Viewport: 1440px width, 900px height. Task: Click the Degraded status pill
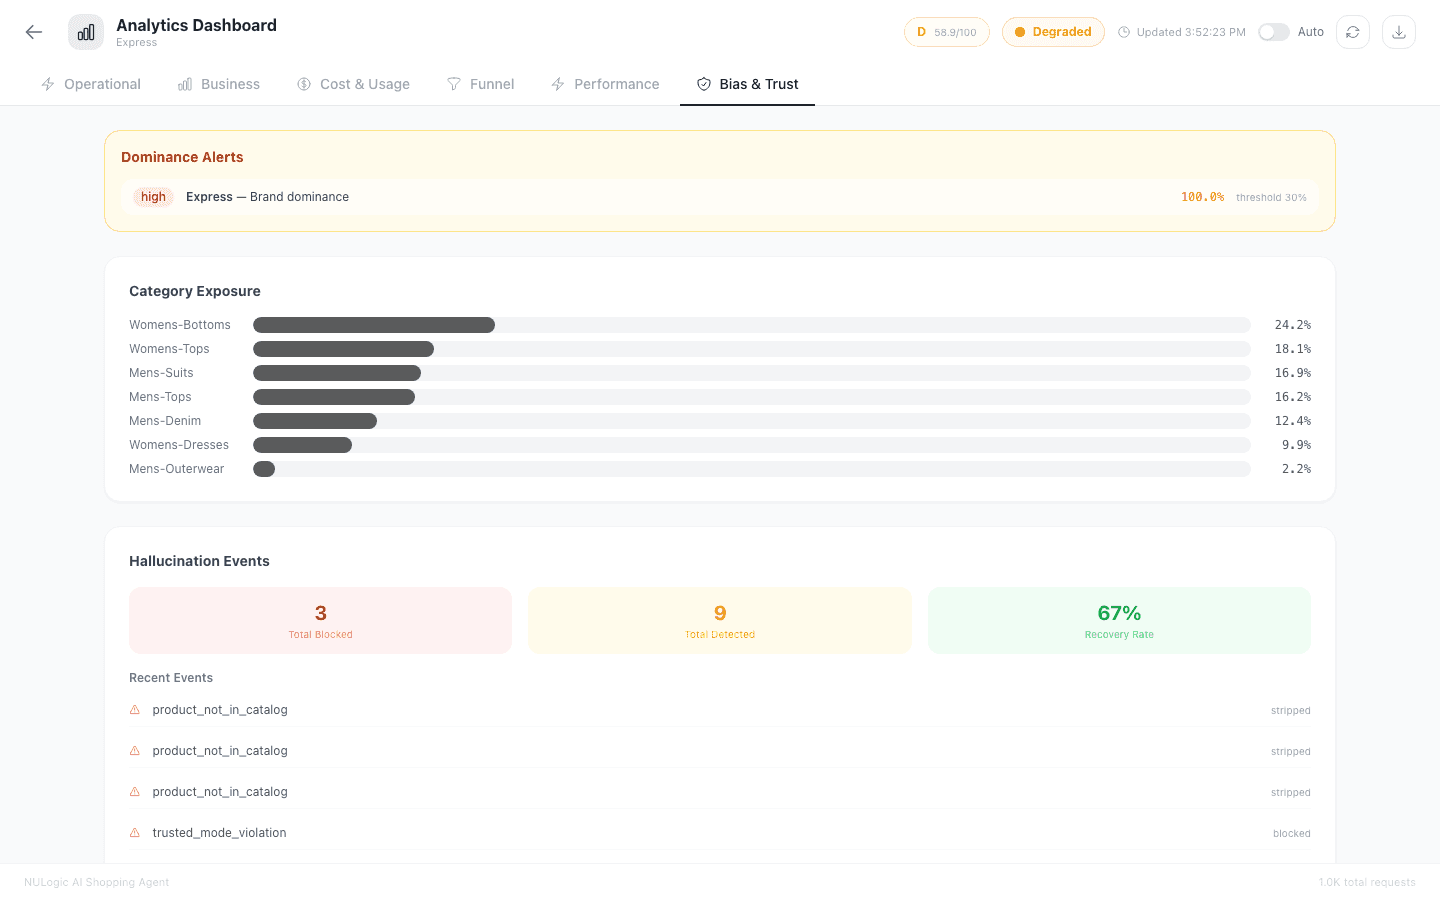pyautogui.click(x=1053, y=31)
